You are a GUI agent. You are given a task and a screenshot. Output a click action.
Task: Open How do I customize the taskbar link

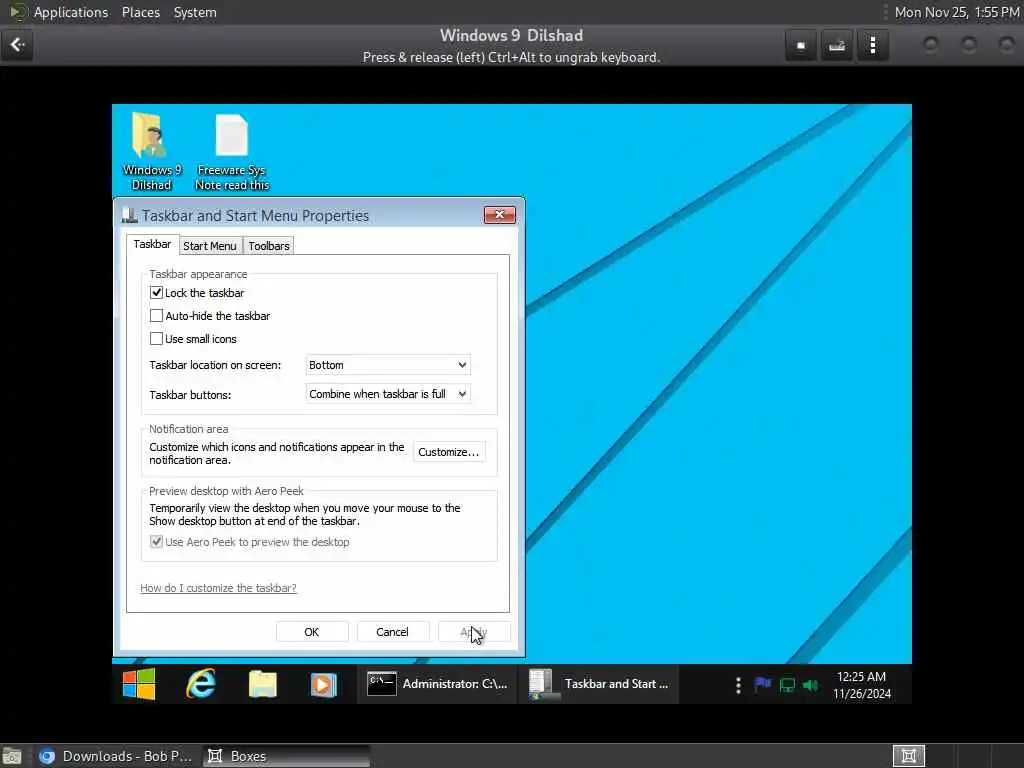218,588
